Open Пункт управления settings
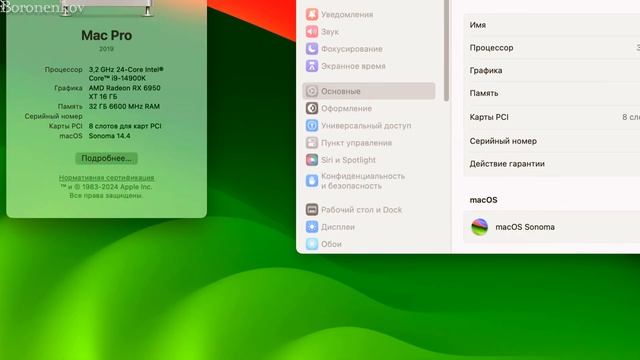The height and width of the screenshot is (360, 640). tap(369, 142)
